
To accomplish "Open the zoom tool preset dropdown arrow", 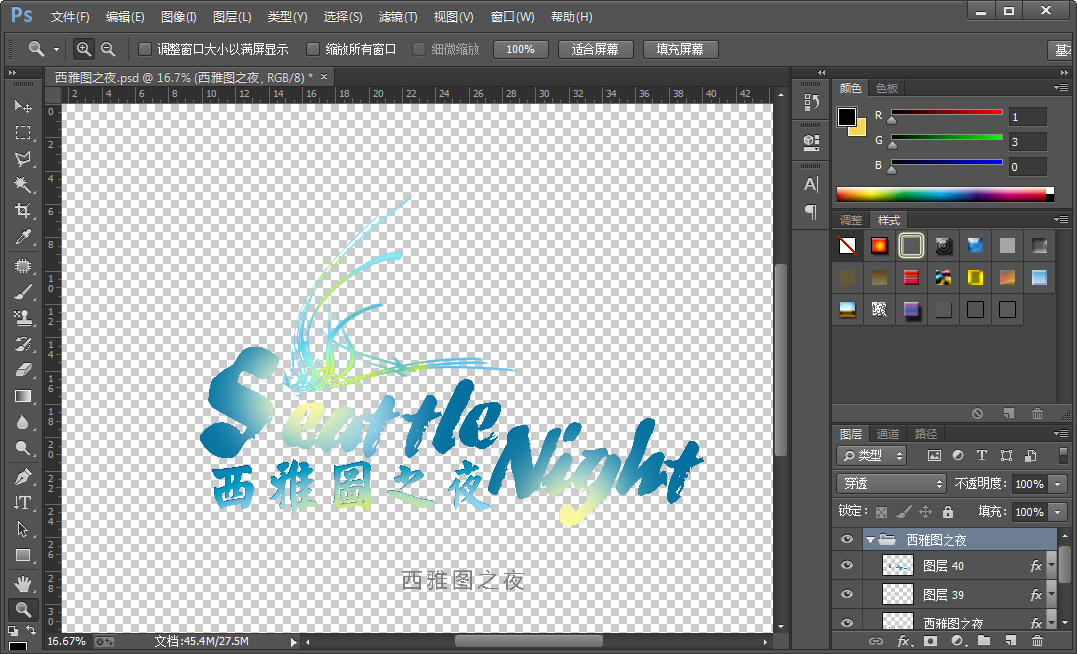I will (56, 49).
